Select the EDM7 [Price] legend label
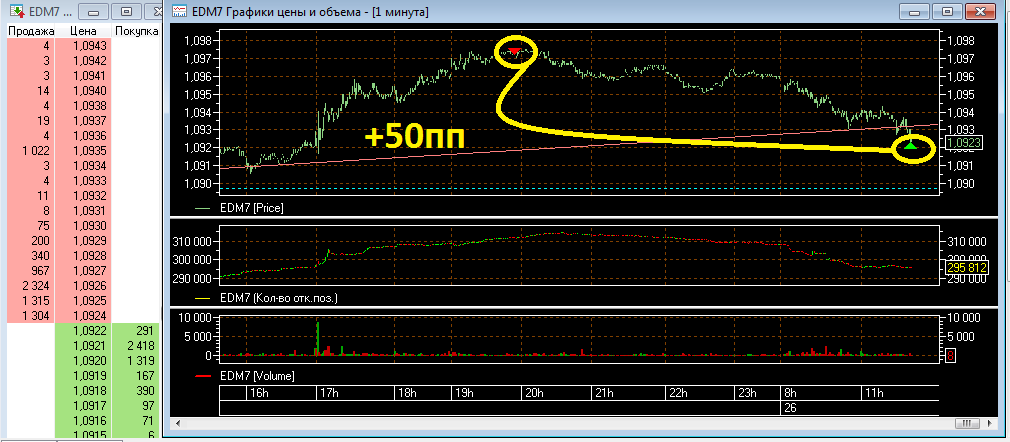 (252, 208)
